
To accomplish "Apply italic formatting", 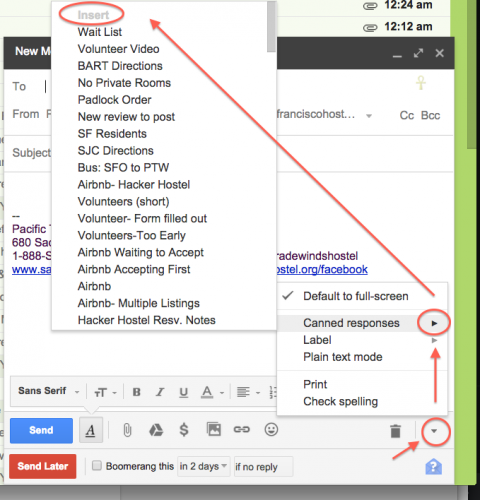I will pyautogui.click(x=160, y=392).
